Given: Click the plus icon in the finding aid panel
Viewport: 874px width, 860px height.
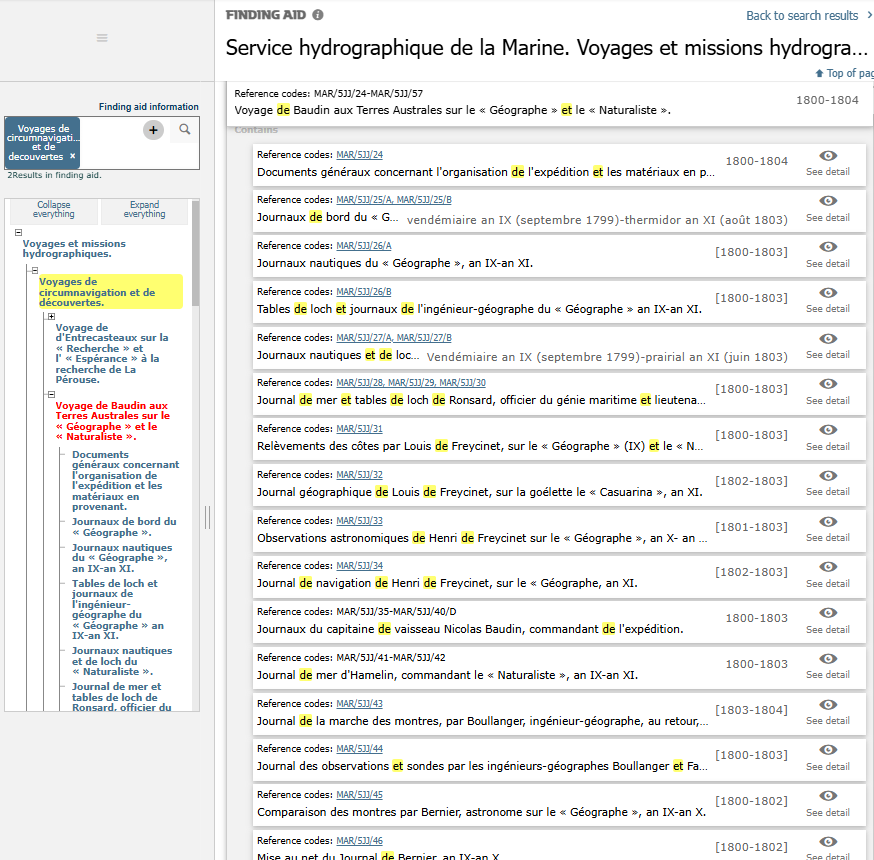Looking at the screenshot, I should 152,130.
